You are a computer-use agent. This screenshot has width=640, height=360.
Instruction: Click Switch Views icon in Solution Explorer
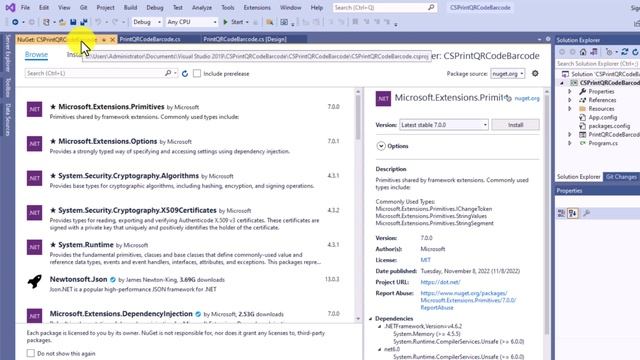click(x=594, y=52)
